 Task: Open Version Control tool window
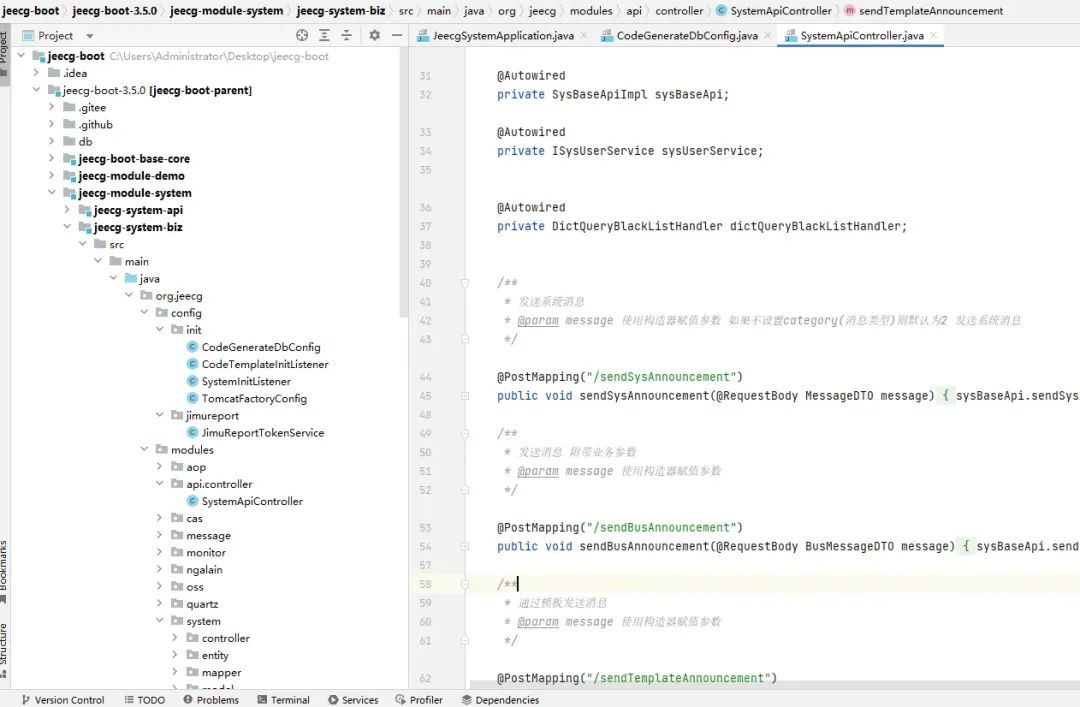coord(63,699)
